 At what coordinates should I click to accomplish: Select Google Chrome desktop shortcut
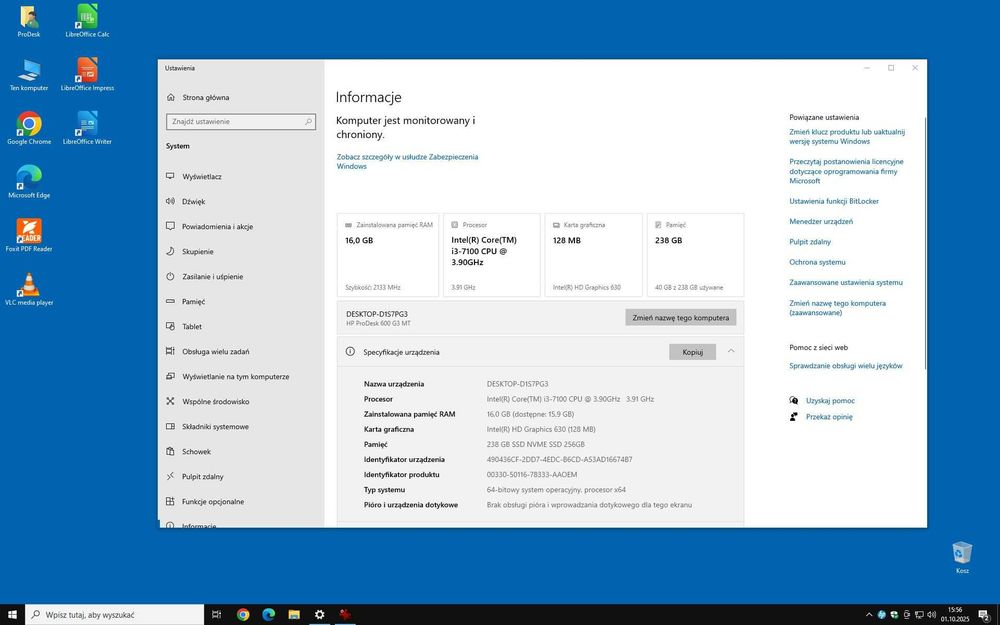(x=29, y=128)
